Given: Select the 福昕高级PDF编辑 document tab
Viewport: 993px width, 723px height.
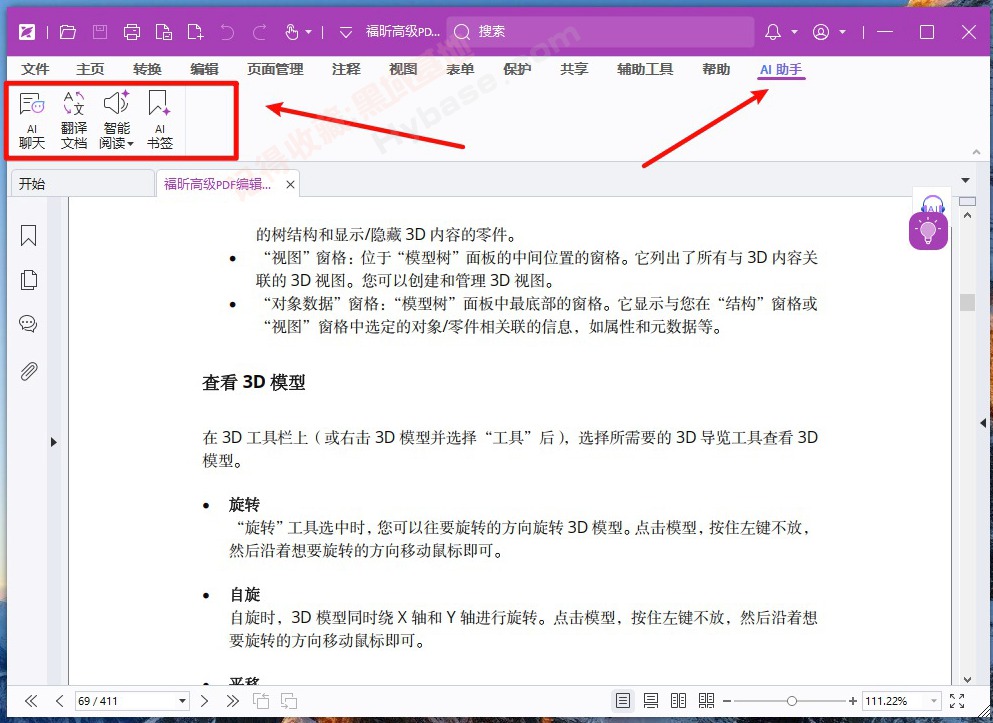Looking at the screenshot, I should point(217,184).
